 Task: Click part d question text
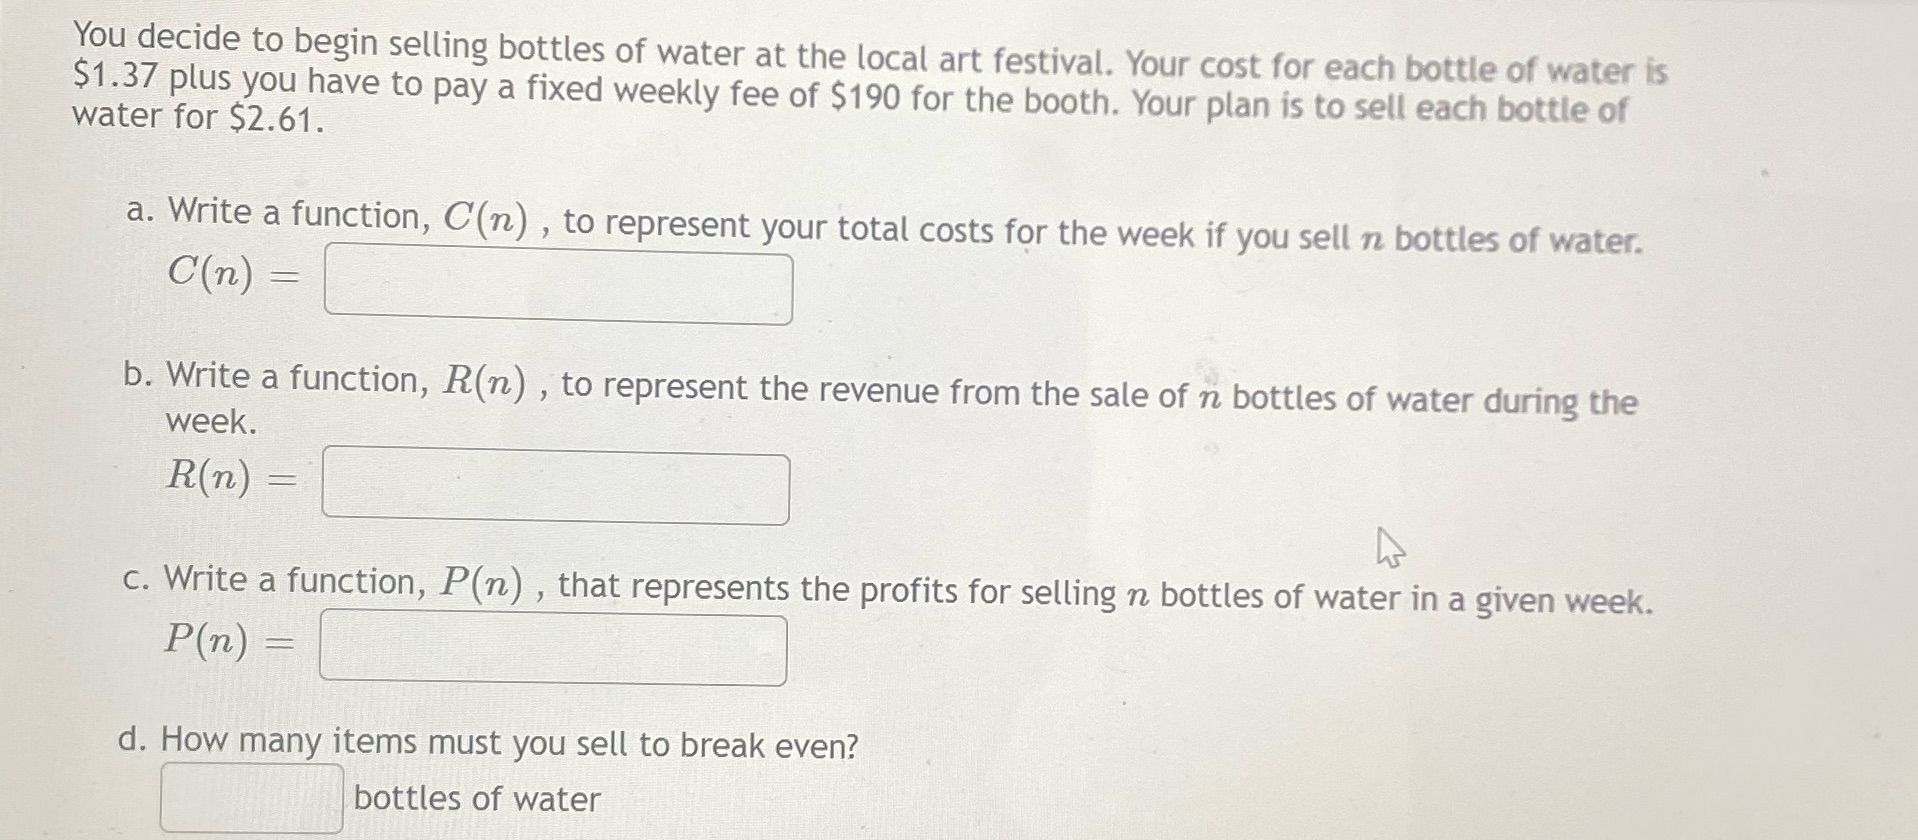490,743
